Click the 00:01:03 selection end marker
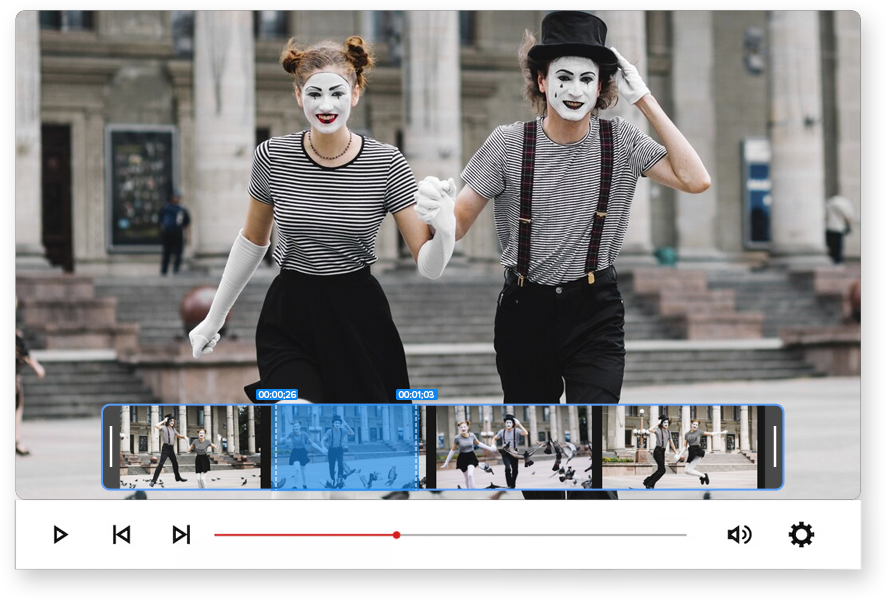Screen dimensions: 888x600 (416, 395)
